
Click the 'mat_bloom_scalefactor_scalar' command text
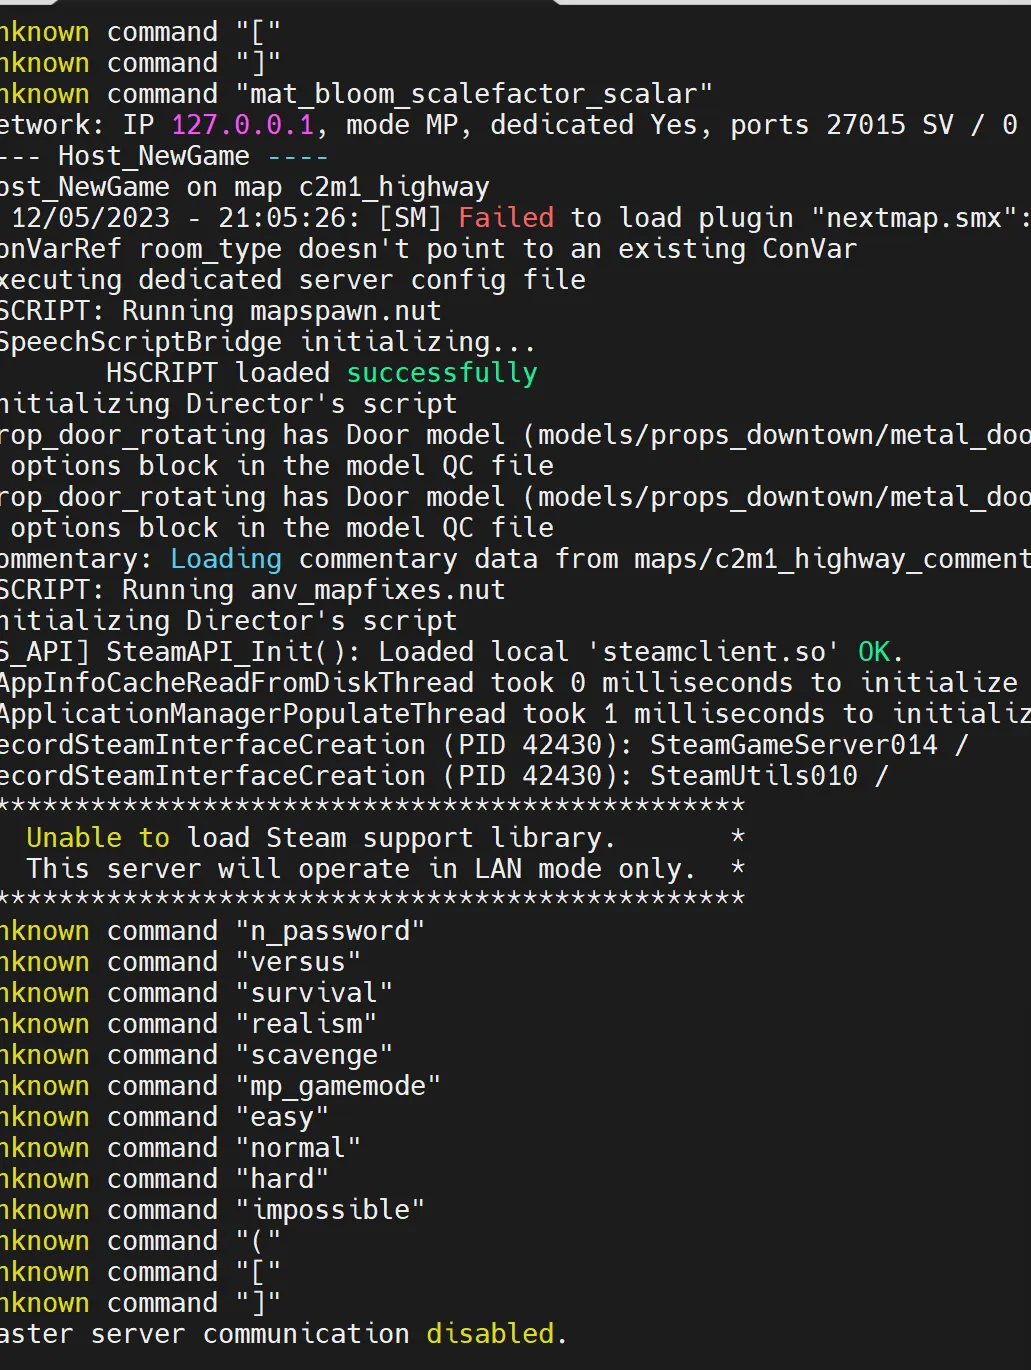pyautogui.click(x=474, y=94)
